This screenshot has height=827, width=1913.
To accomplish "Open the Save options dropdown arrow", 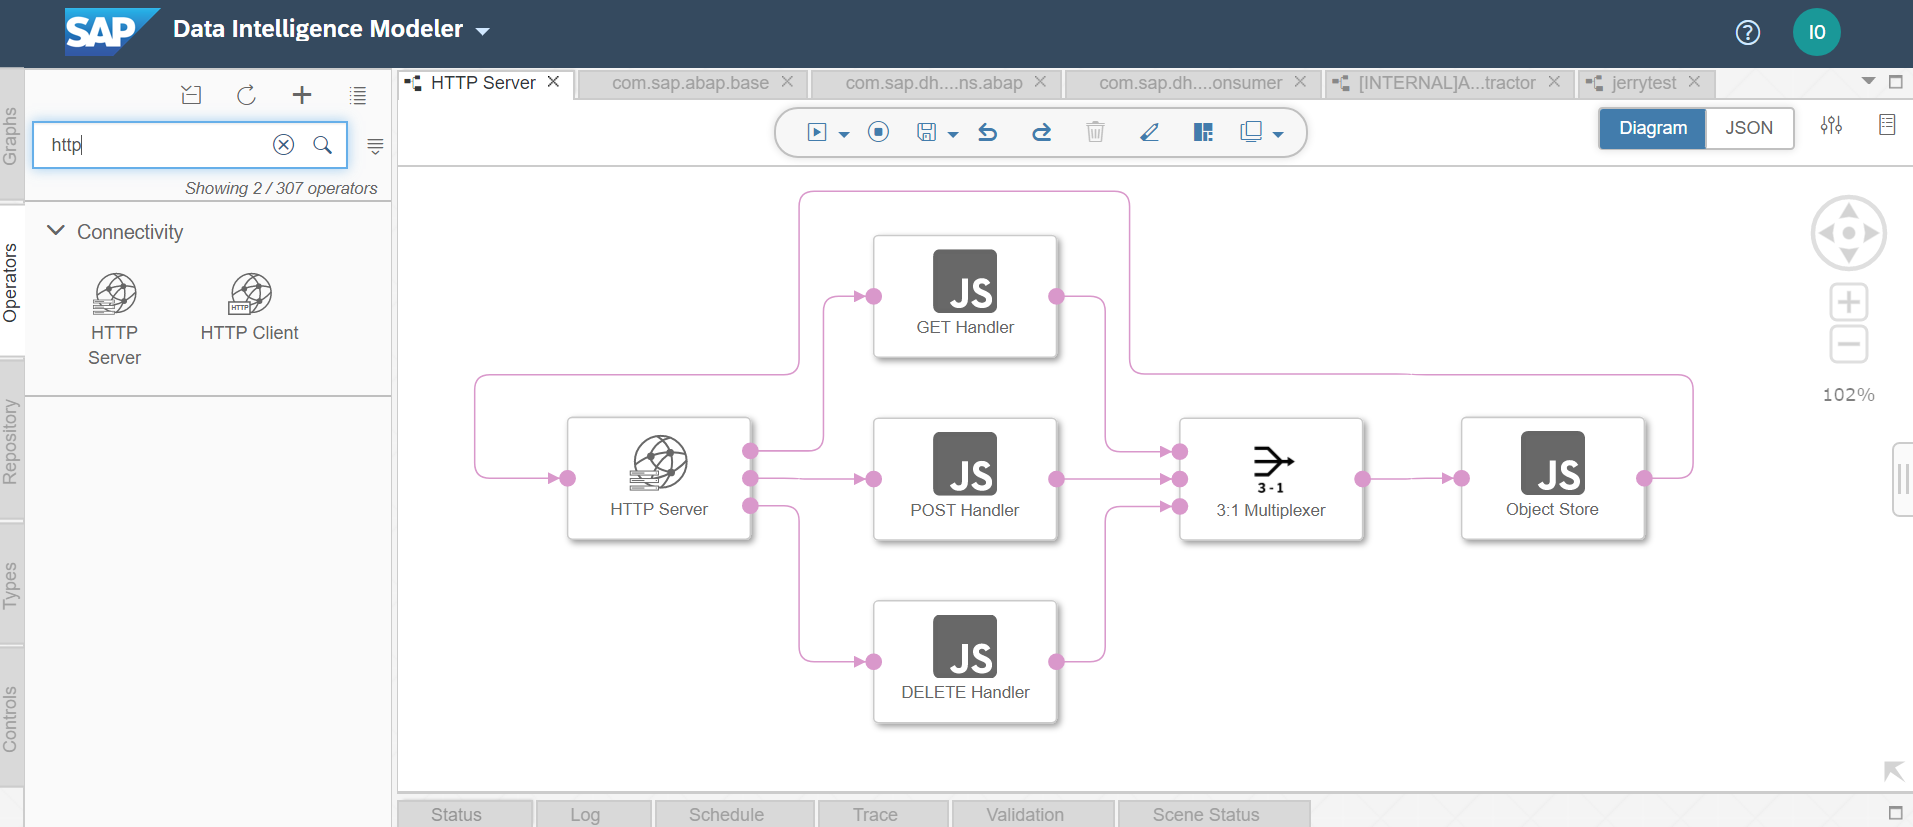I will pyautogui.click(x=953, y=134).
